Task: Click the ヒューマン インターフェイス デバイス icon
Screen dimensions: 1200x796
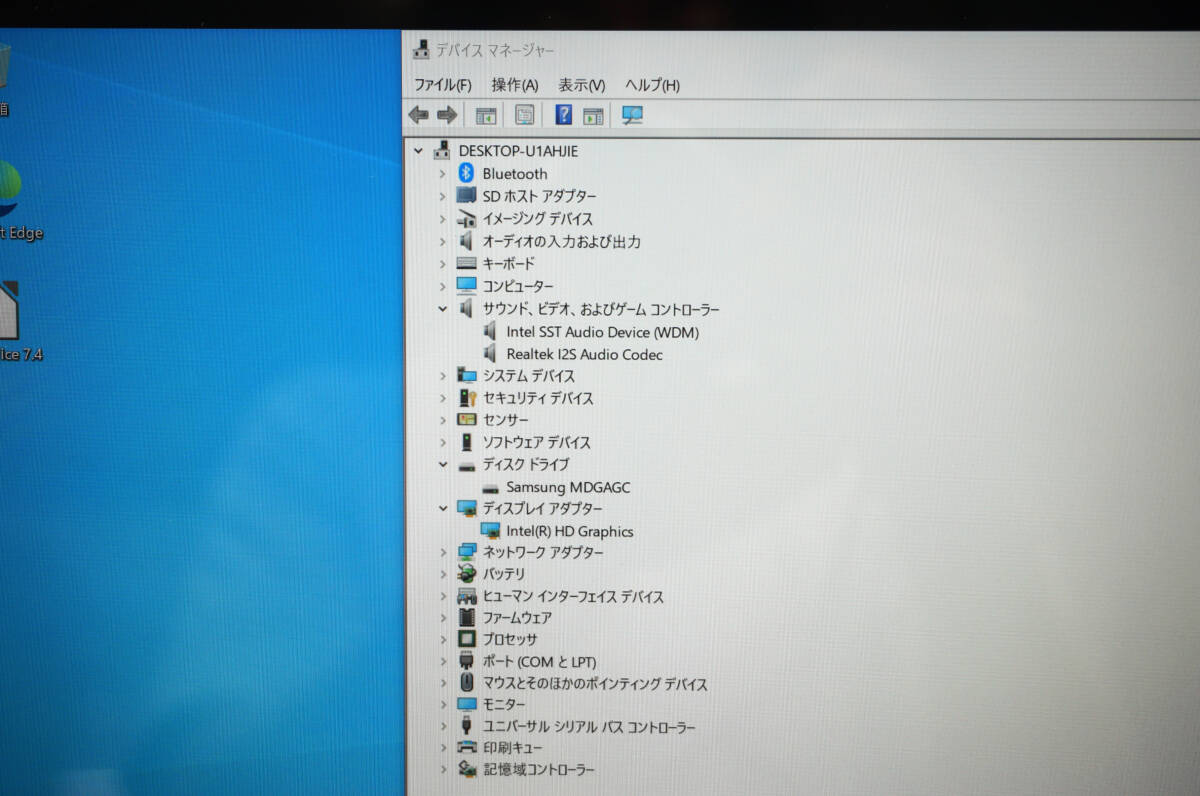Action: tap(466, 596)
